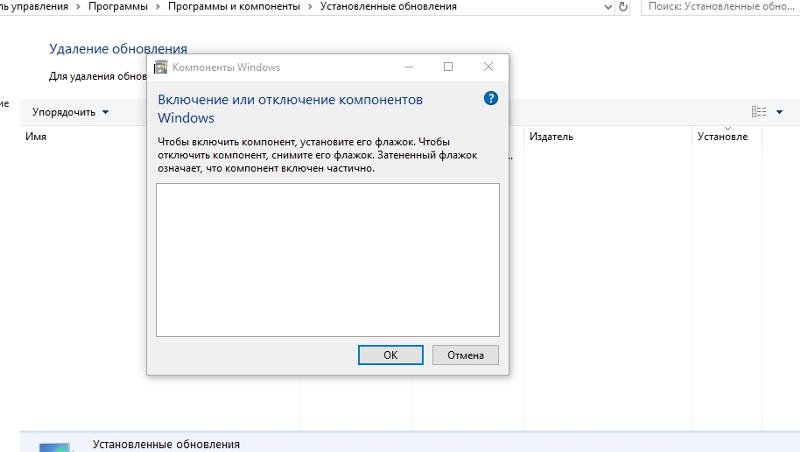Sort by the Издатель column header

(x=551, y=137)
